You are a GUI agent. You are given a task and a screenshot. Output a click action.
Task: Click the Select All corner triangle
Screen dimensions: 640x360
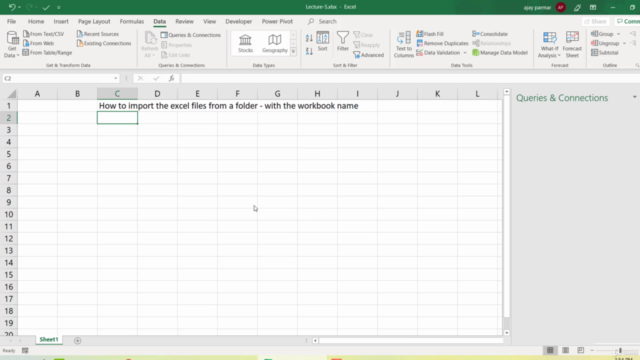pos(11,94)
